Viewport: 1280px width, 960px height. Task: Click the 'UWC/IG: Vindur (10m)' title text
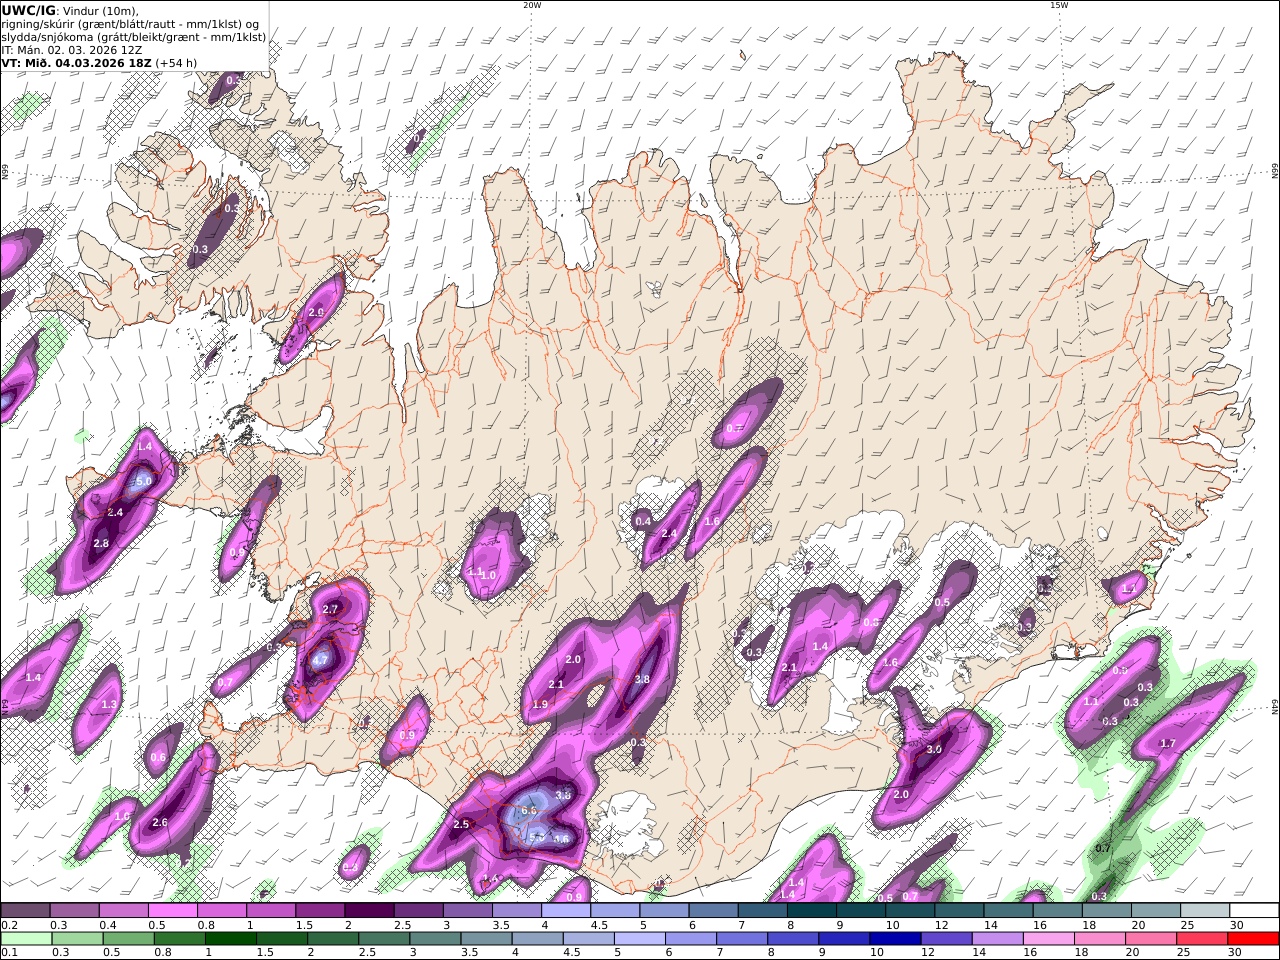coord(70,10)
